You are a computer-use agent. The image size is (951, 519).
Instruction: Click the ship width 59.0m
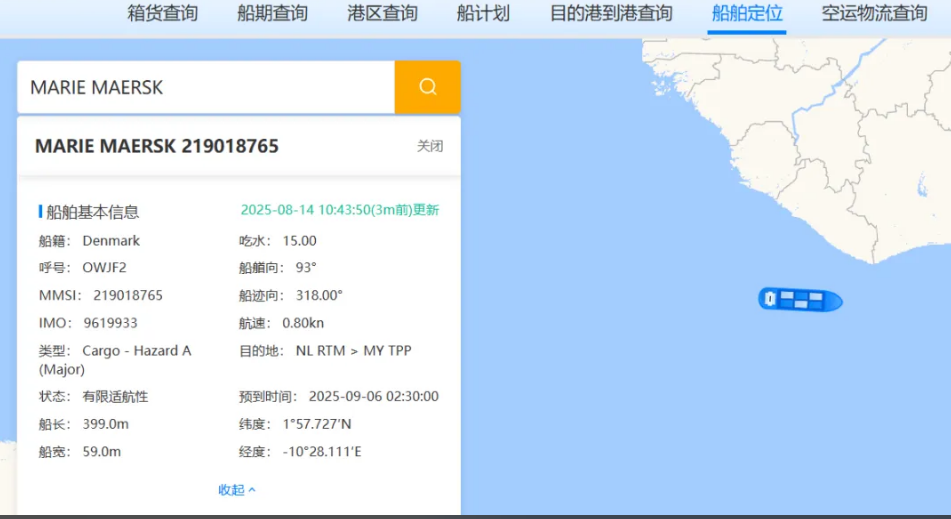tap(102, 452)
